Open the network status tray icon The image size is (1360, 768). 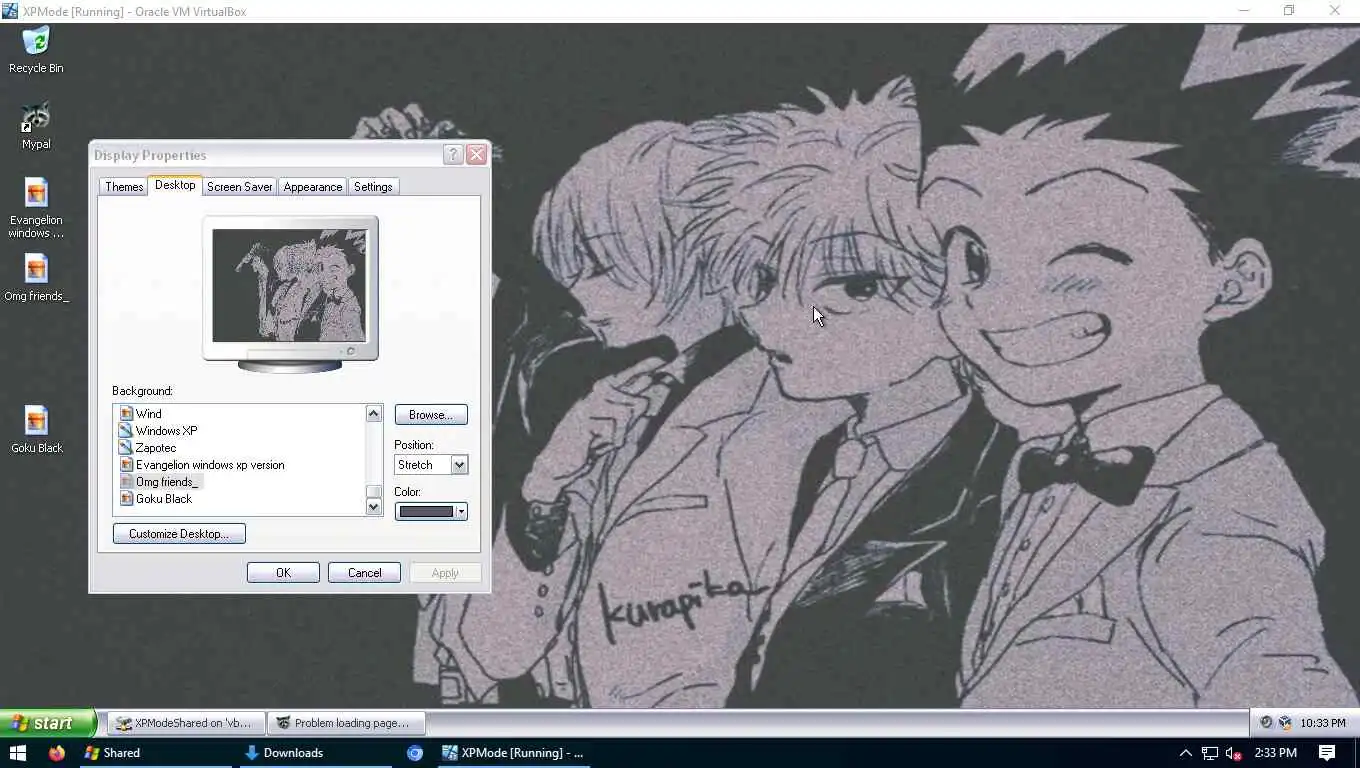click(1210, 753)
